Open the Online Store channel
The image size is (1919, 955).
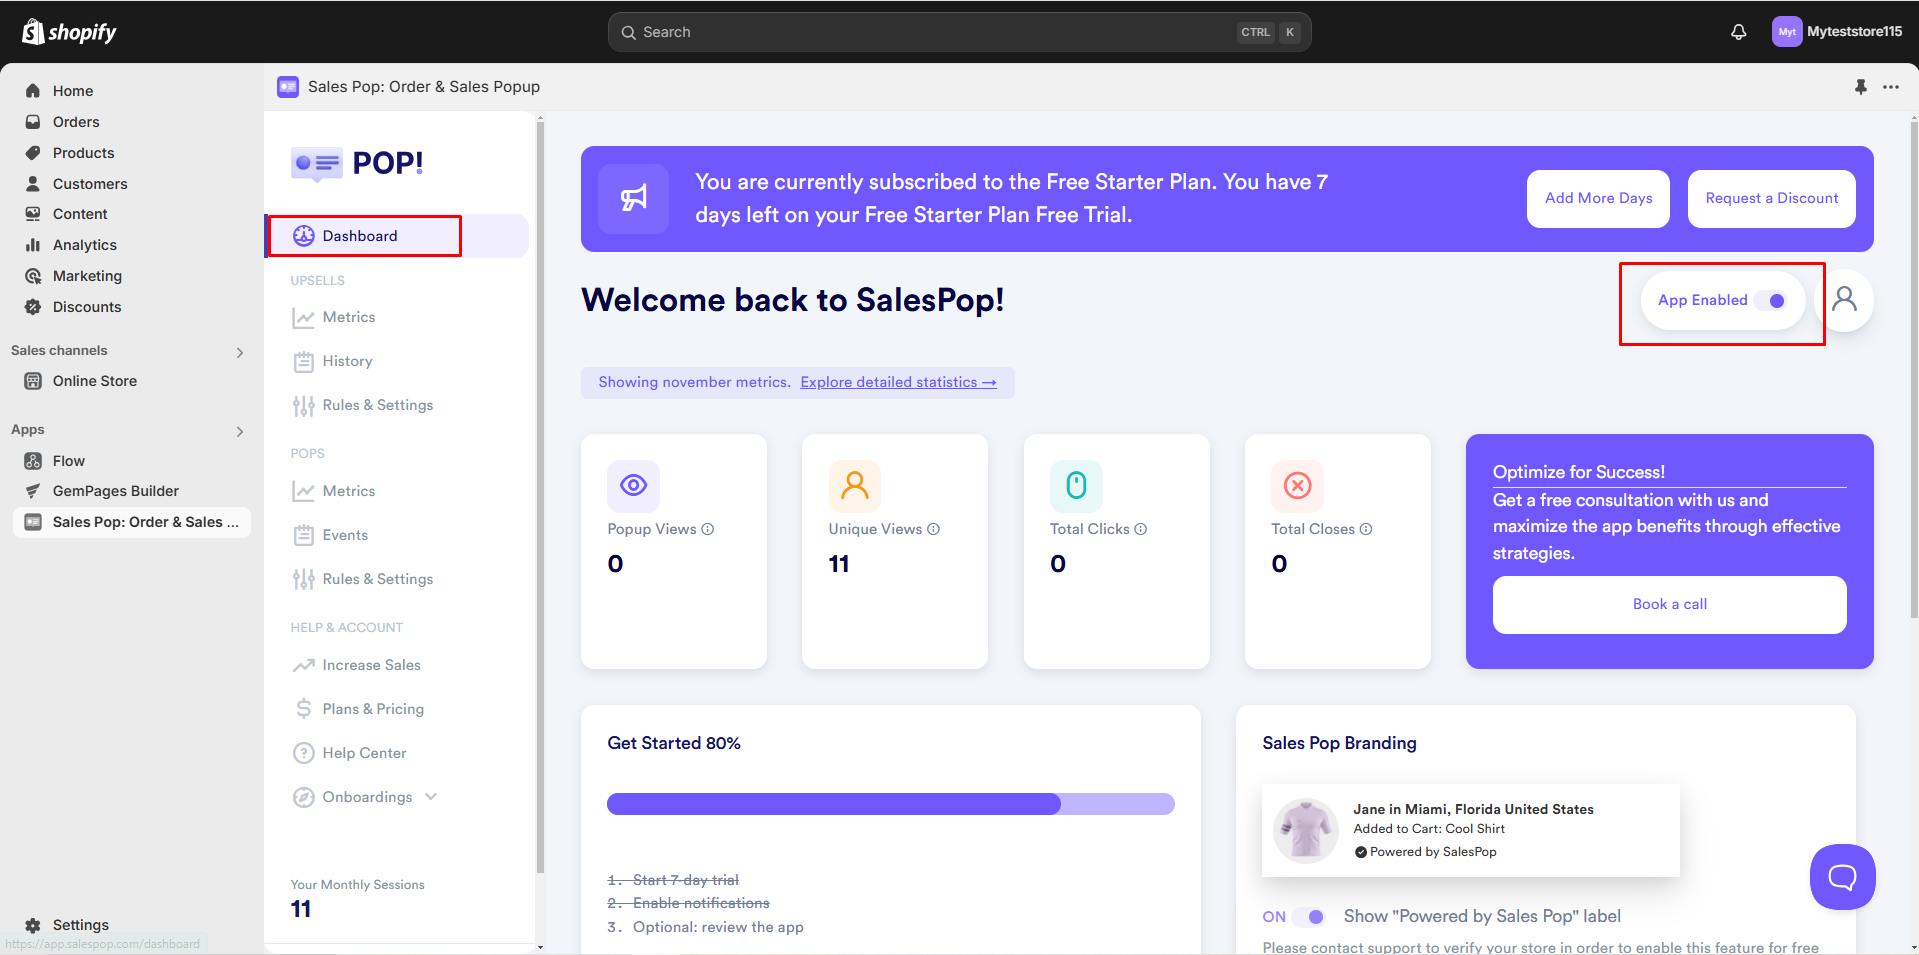pos(95,381)
